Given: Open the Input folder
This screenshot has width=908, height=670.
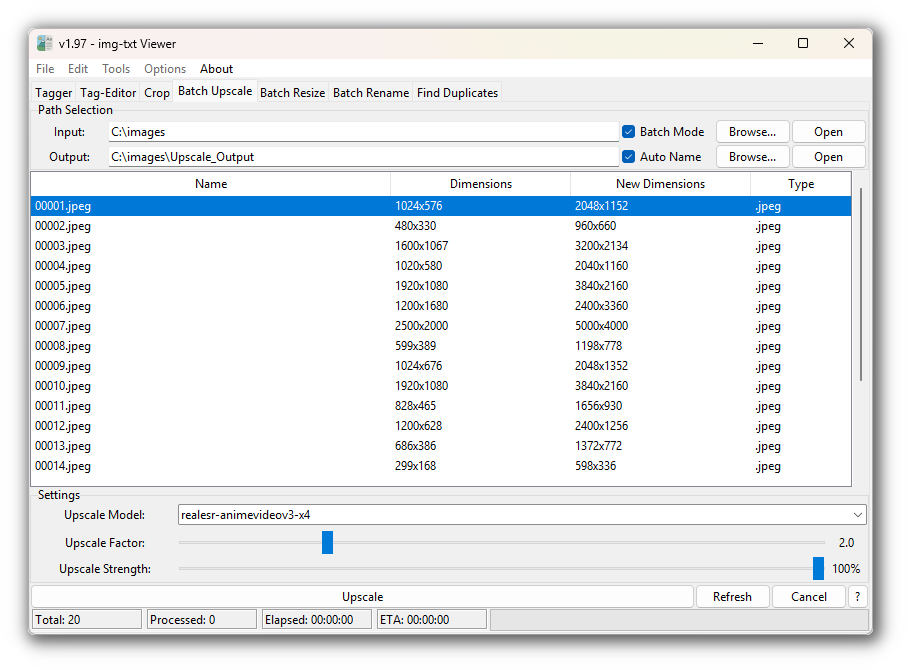Looking at the screenshot, I should (828, 131).
